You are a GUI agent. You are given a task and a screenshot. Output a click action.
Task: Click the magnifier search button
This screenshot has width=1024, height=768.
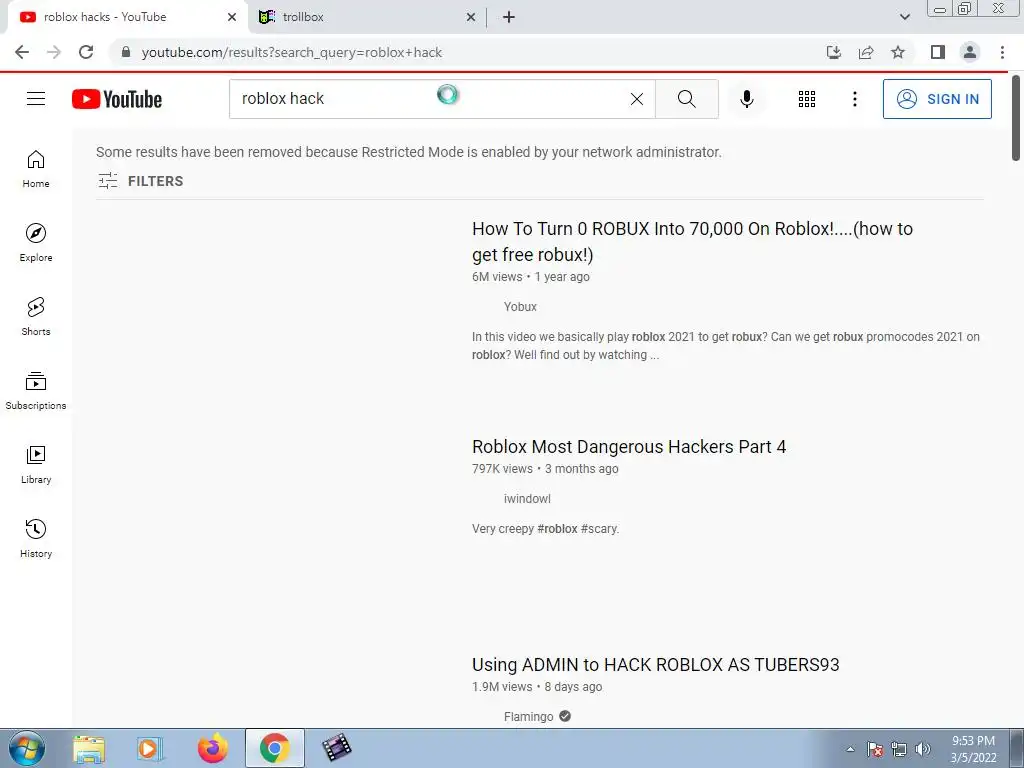[x=686, y=99]
